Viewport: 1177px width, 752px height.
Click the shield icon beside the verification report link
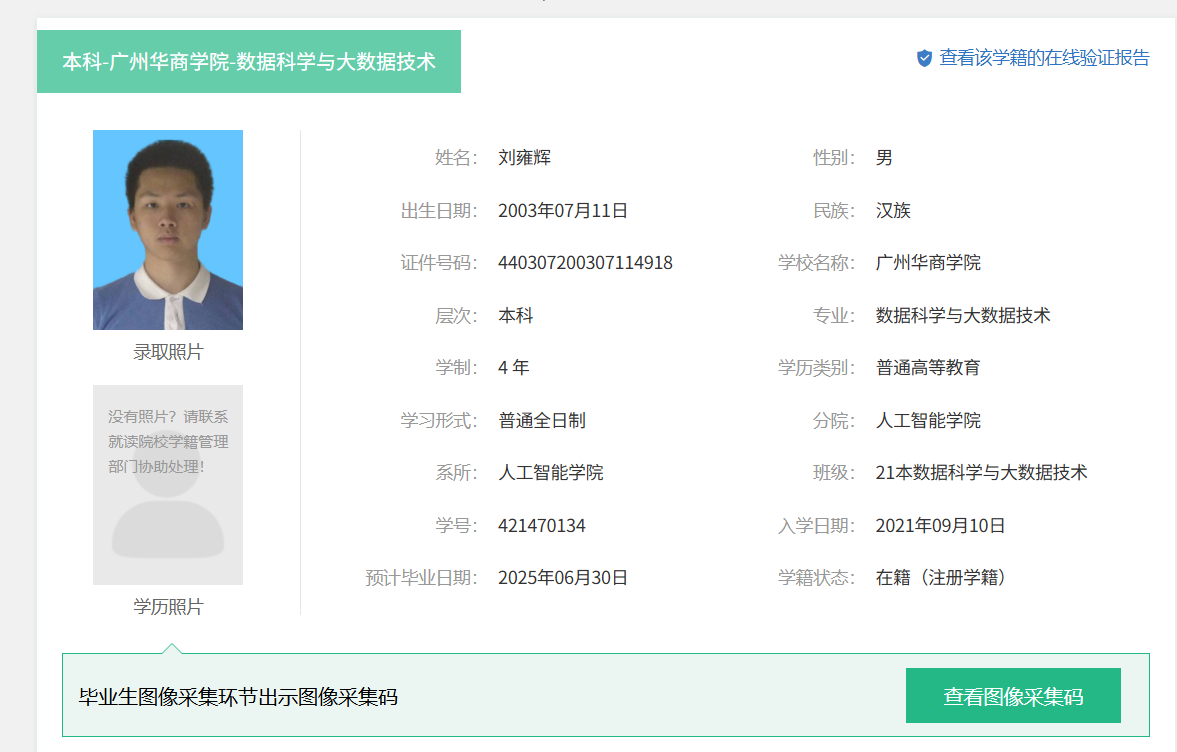coord(924,58)
